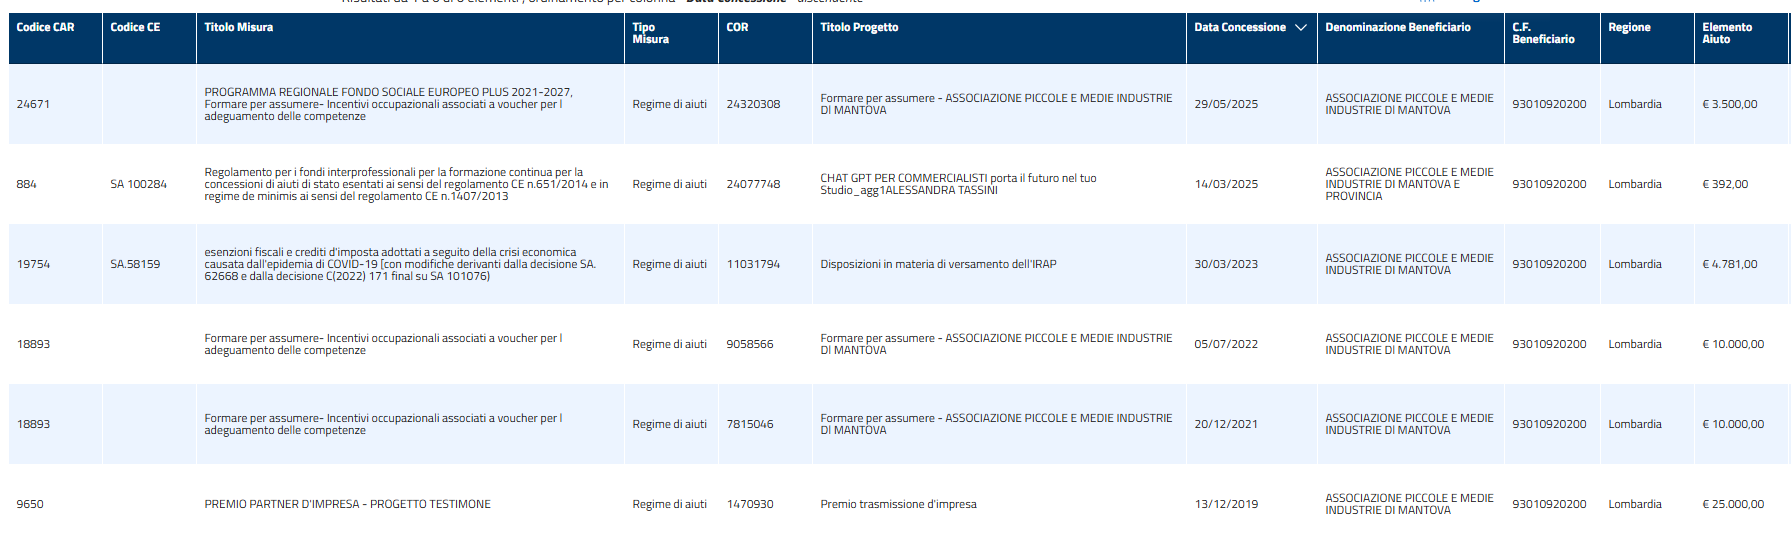This screenshot has height=538, width=1791.
Task: Sort by Denominazione Beneficiario column header
Action: (1397, 28)
